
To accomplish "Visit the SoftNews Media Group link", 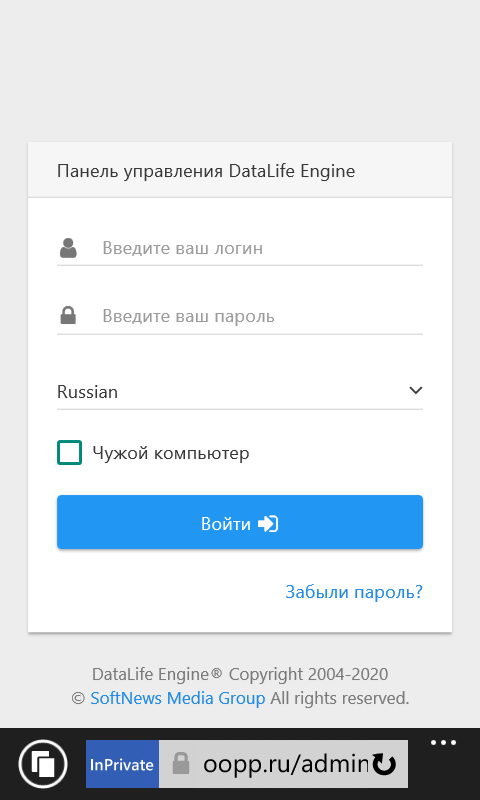I will tap(178, 698).
